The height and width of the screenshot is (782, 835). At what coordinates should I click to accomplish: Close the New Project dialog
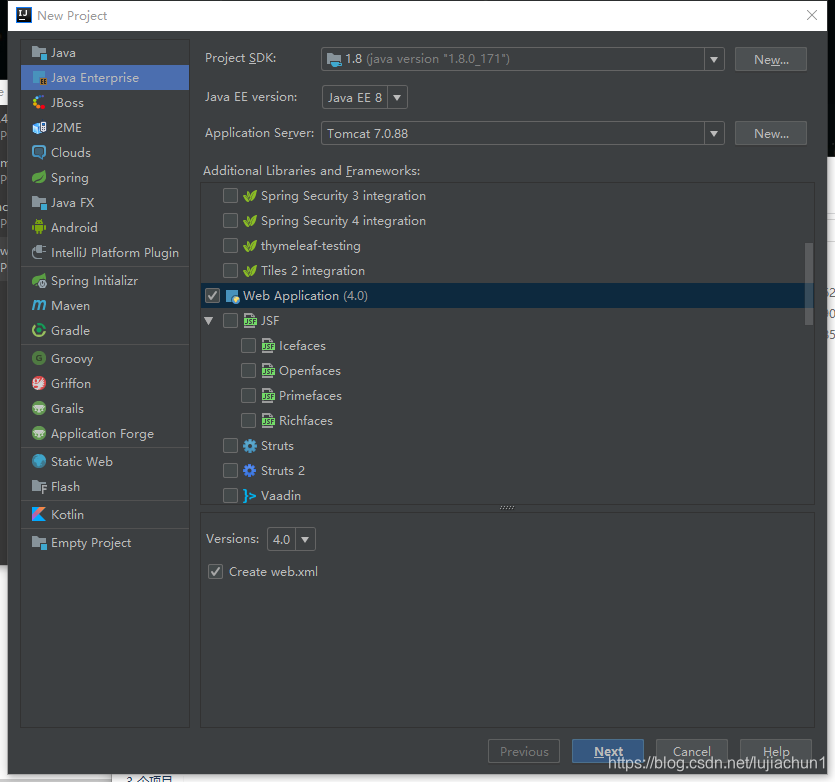point(812,15)
